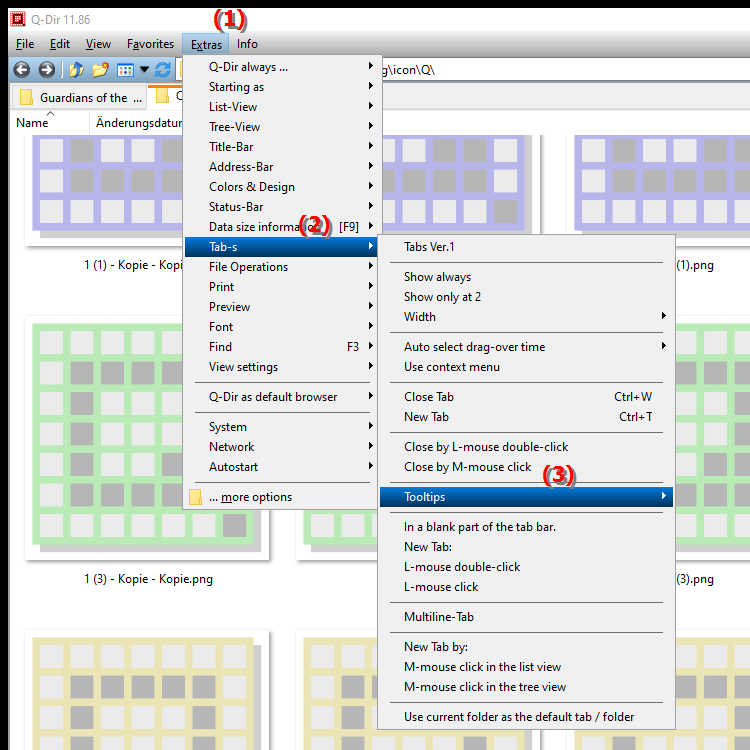Toggle the 'Tabs Ver.1' option

click(x=526, y=247)
